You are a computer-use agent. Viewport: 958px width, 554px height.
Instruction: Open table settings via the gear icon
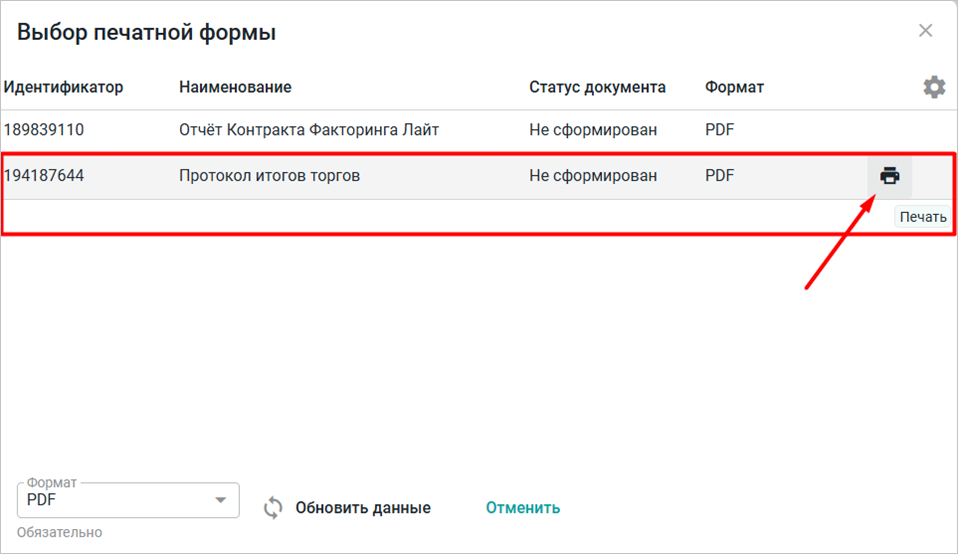[x=934, y=87]
